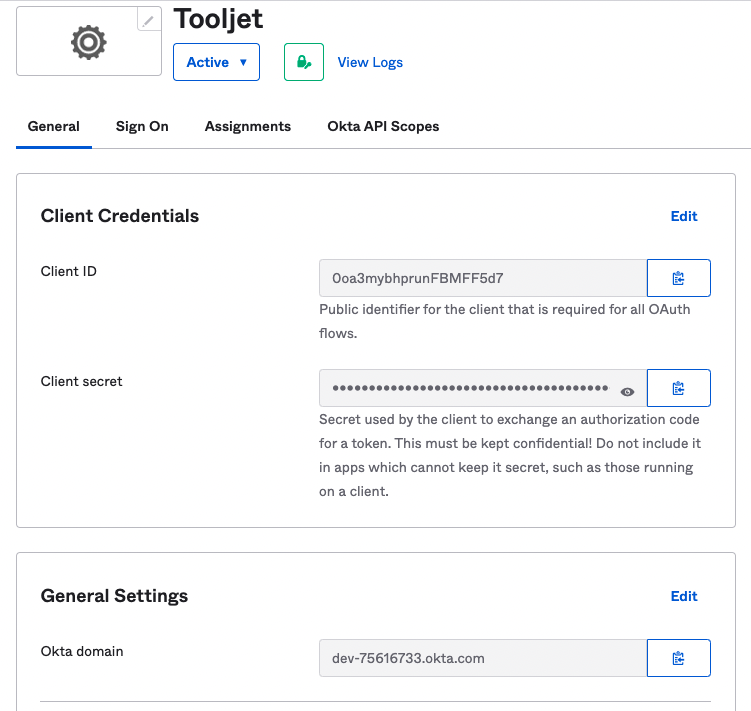
Task: Reveal client secret with eye icon
Action: coord(628,391)
